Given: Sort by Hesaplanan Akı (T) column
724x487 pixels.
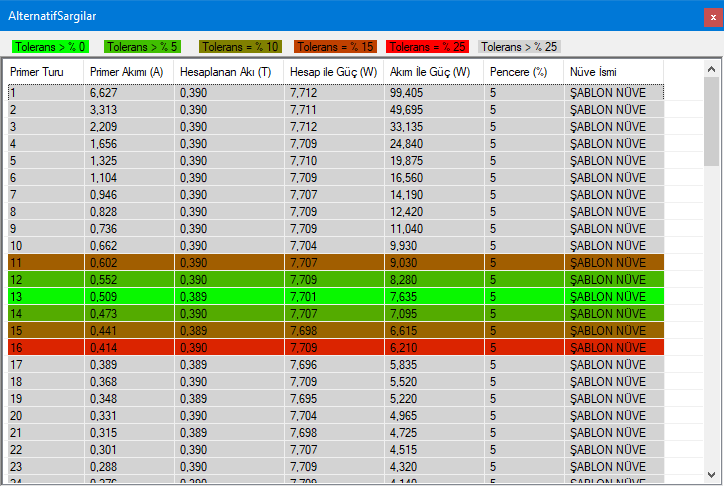Looking at the screenshot, I should pyautogui.click(x=226, y=72).
